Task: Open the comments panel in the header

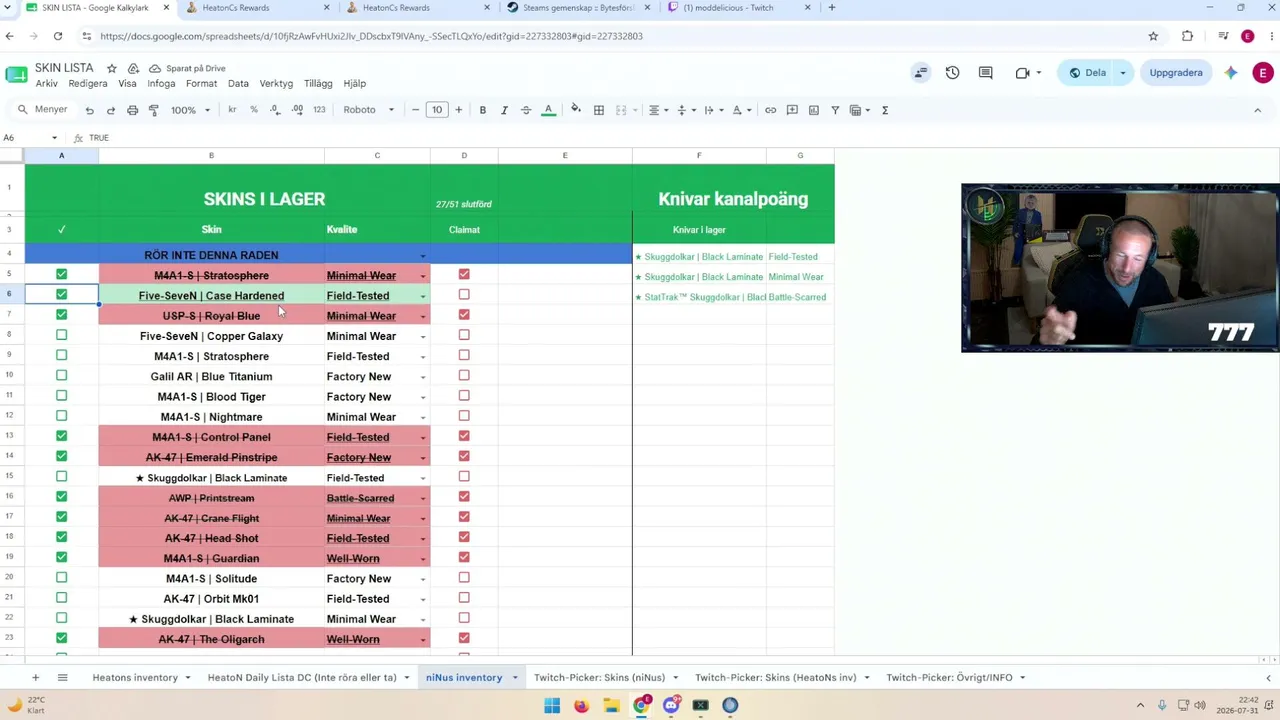Action: tap(986, 73)
